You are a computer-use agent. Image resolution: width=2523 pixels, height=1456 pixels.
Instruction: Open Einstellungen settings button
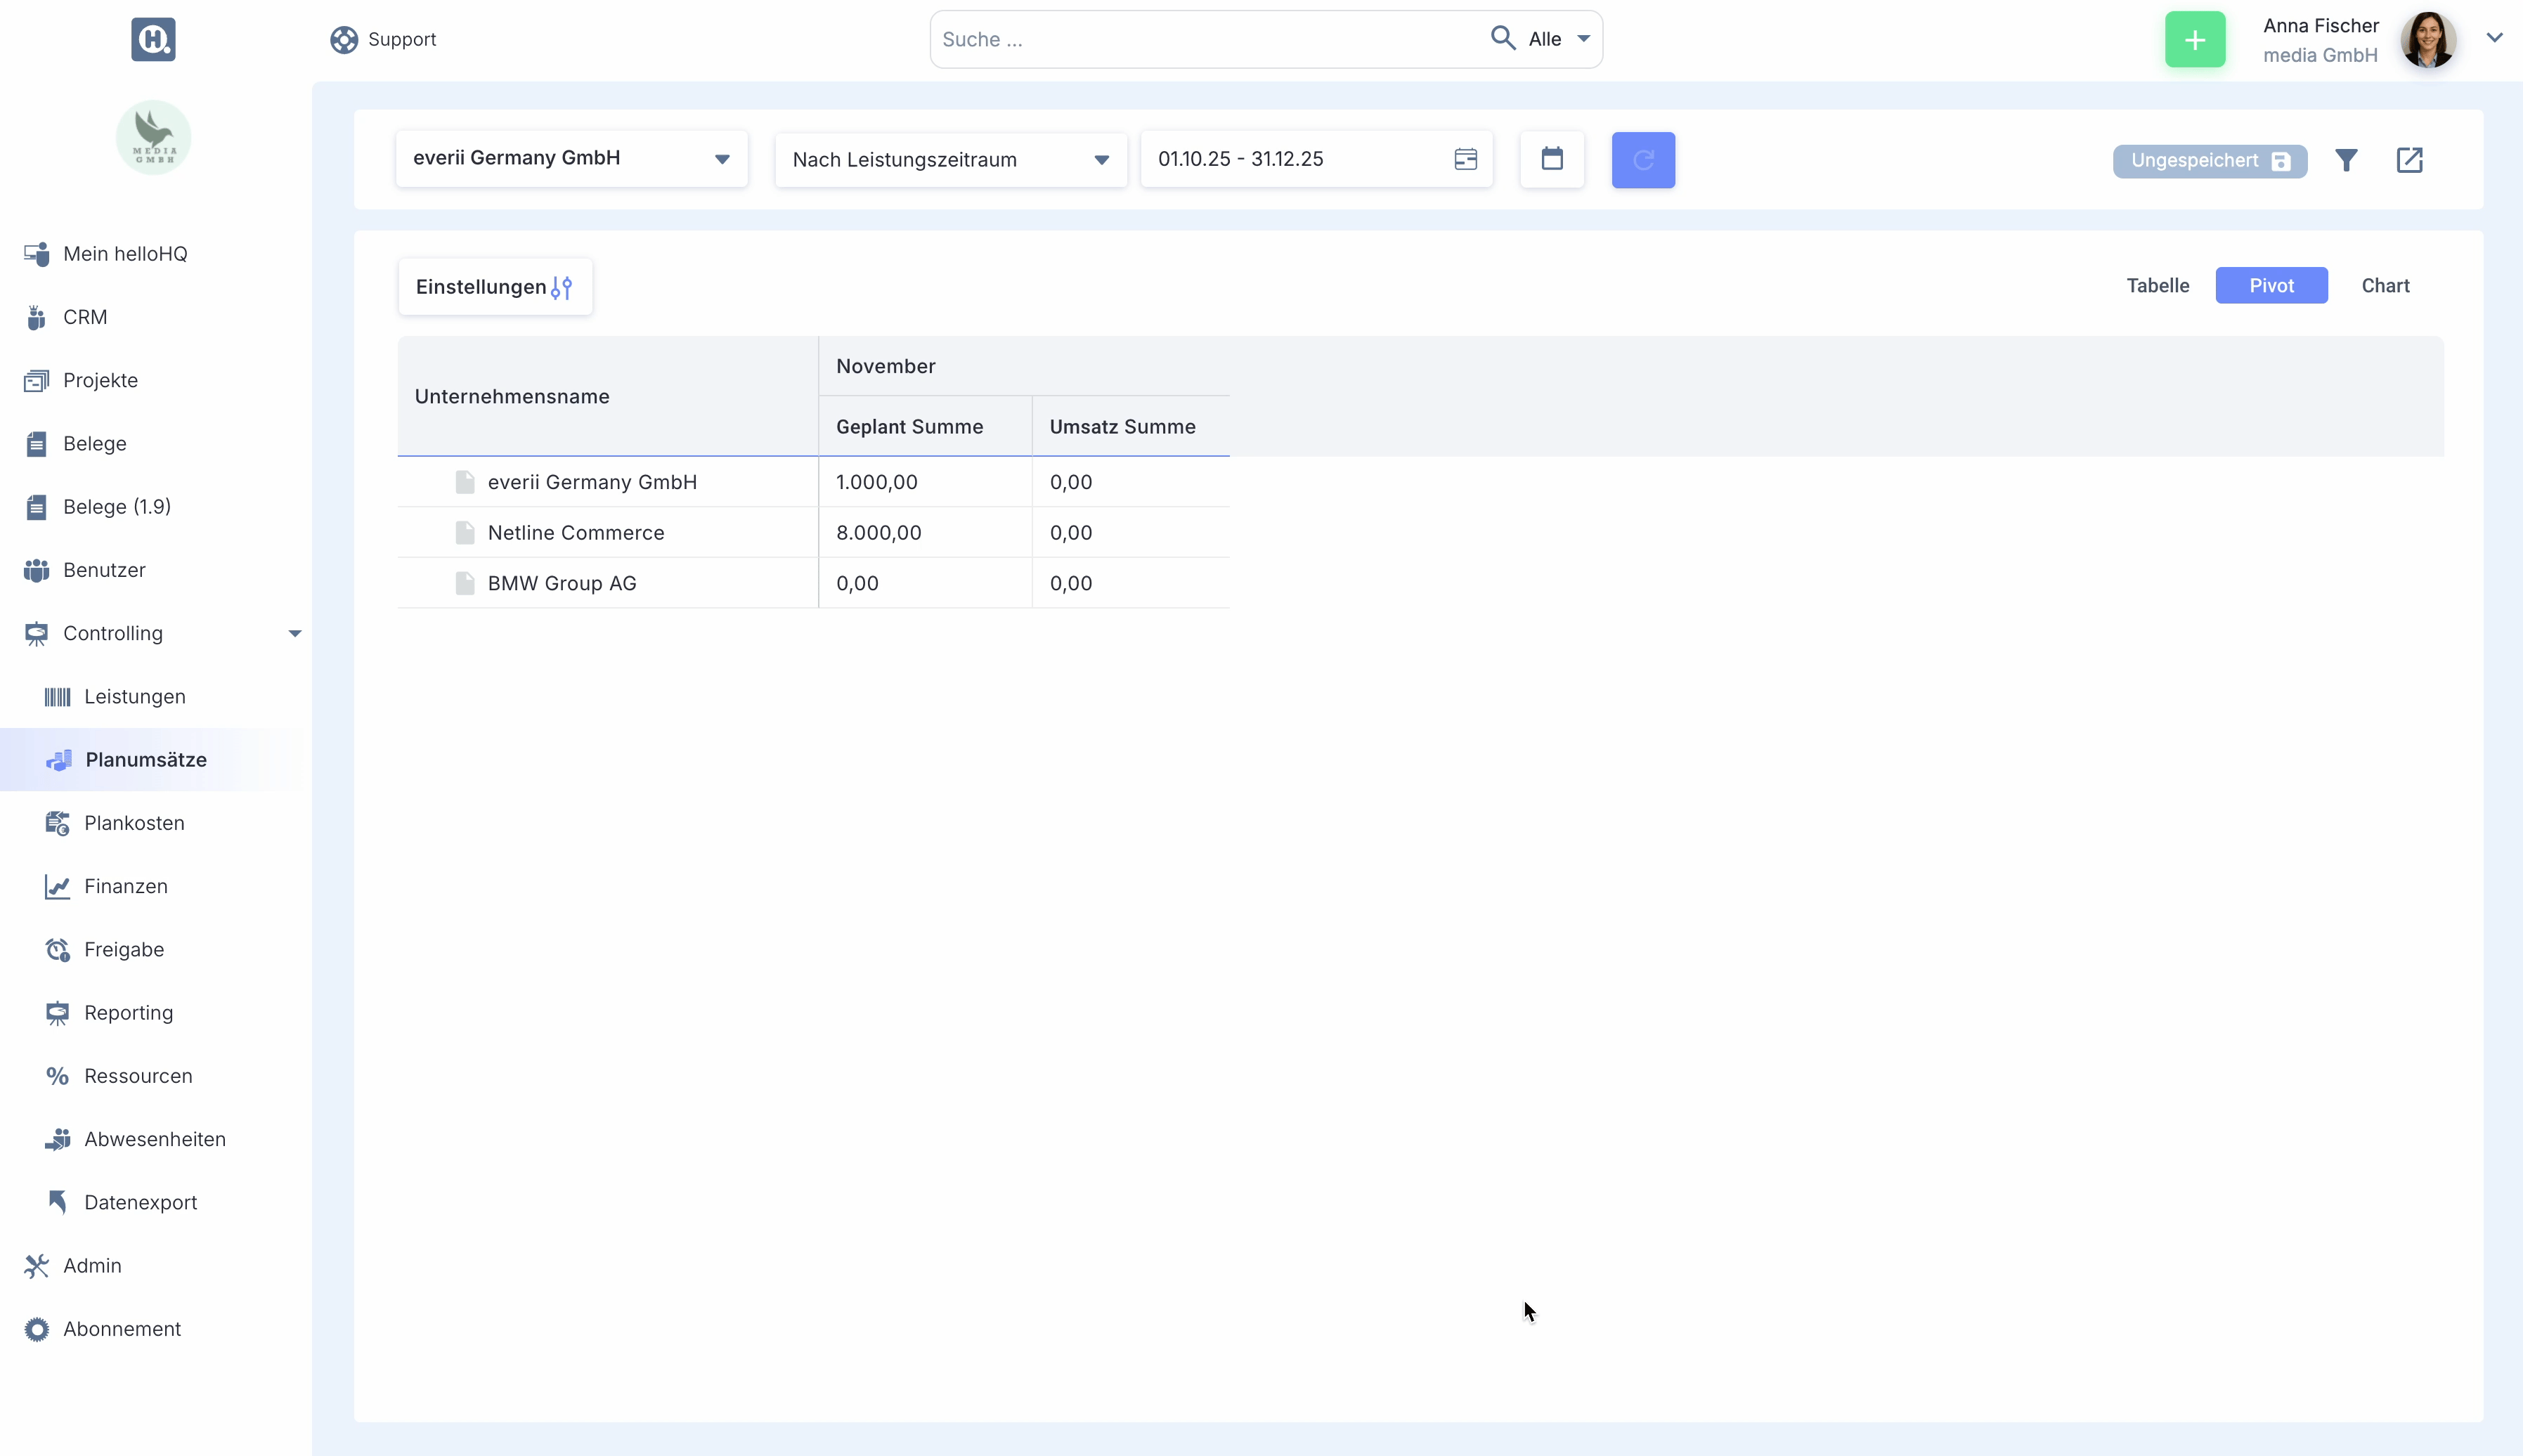tap(494, 287)
